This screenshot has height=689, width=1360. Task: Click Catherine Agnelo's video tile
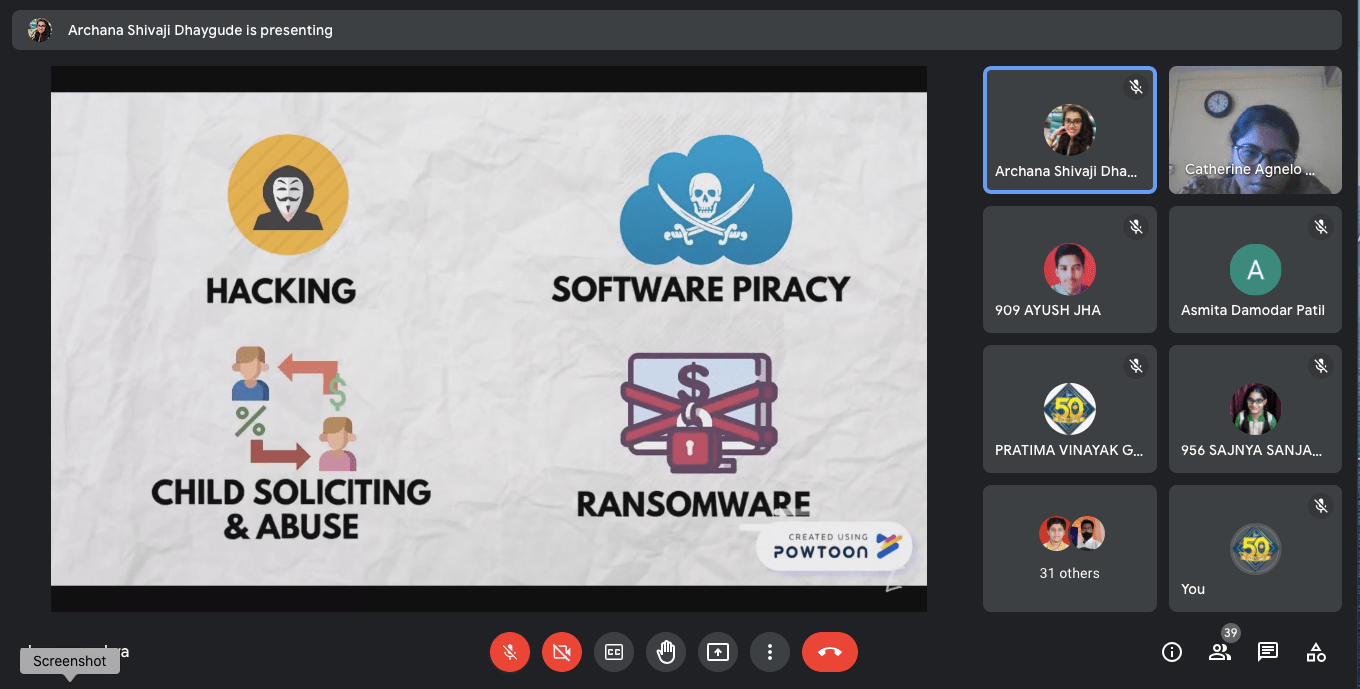click(1255, 130)
